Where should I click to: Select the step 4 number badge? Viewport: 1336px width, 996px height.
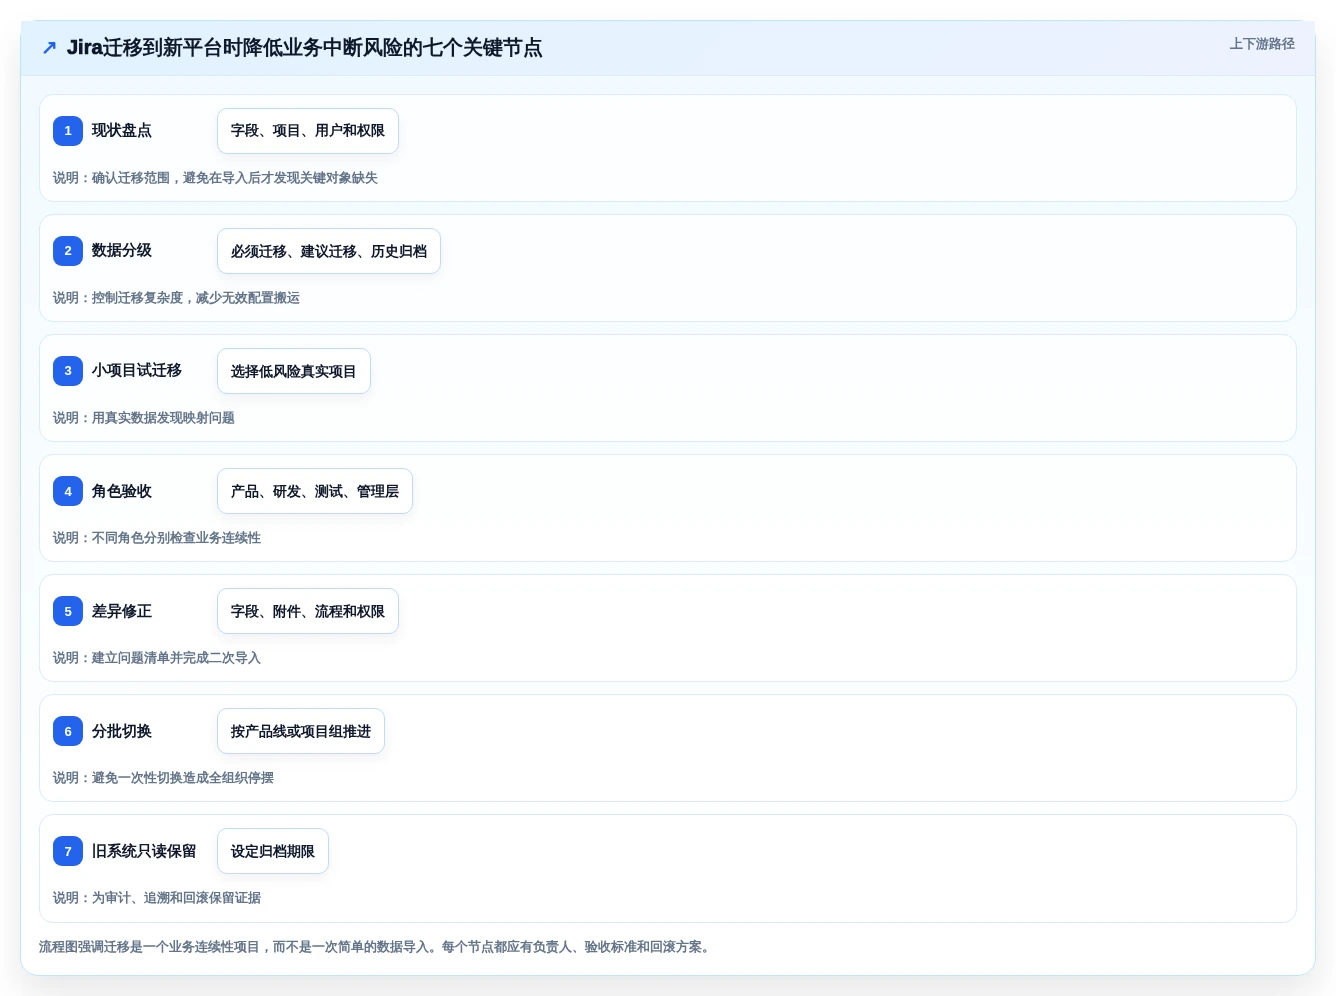68,491
